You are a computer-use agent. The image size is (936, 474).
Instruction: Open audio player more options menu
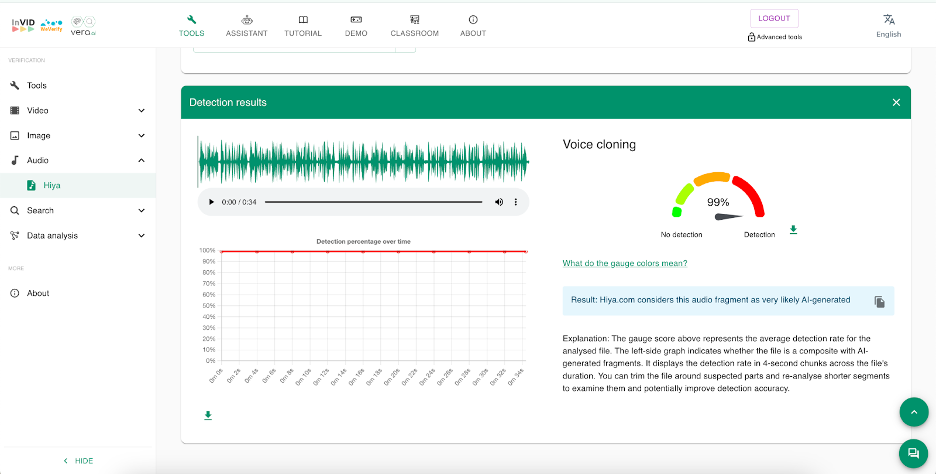click(x=516, y=202)
